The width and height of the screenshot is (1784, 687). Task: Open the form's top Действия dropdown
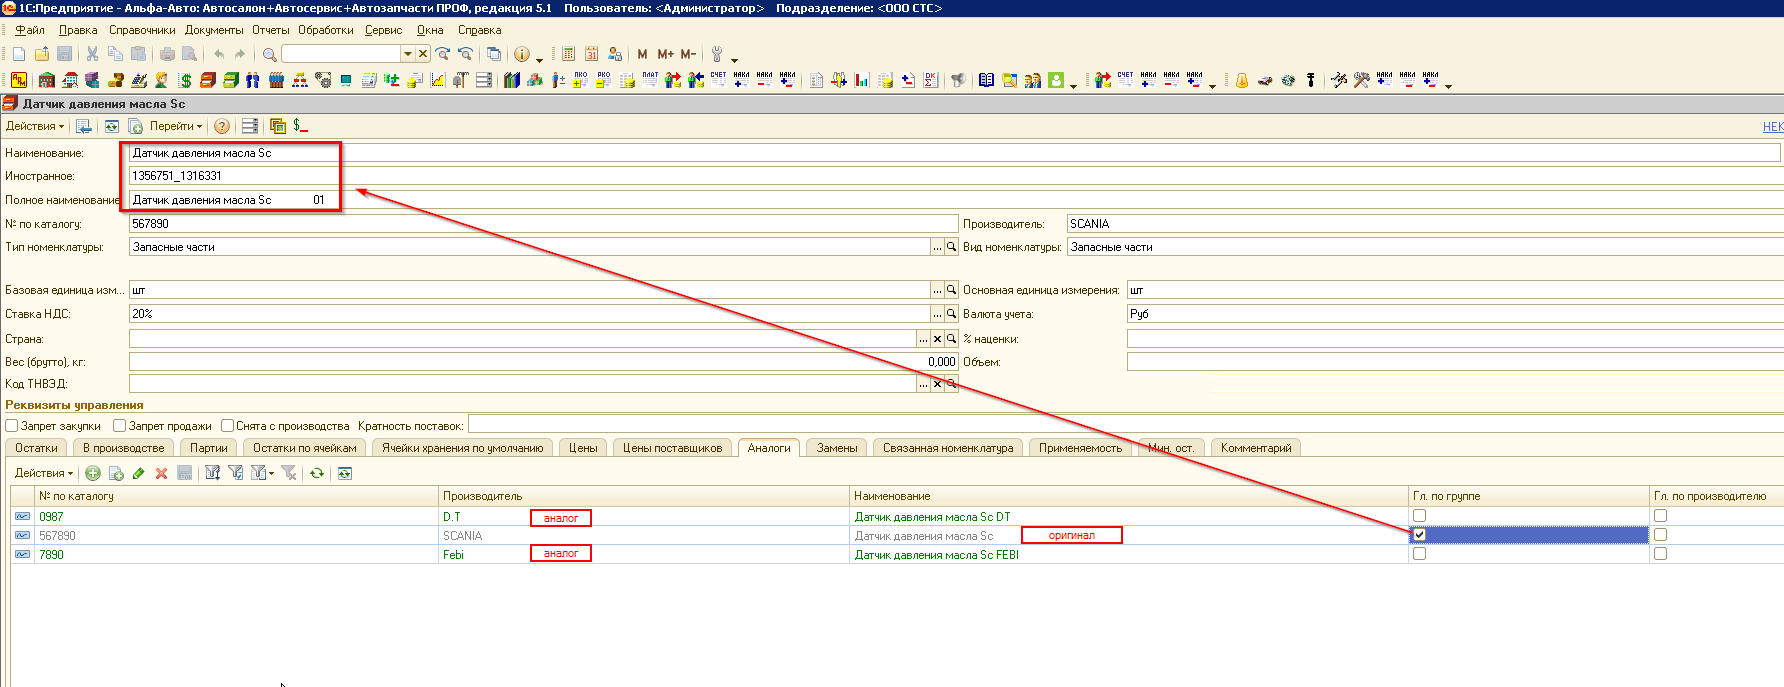pyautogui.click(x=34, y=126)
